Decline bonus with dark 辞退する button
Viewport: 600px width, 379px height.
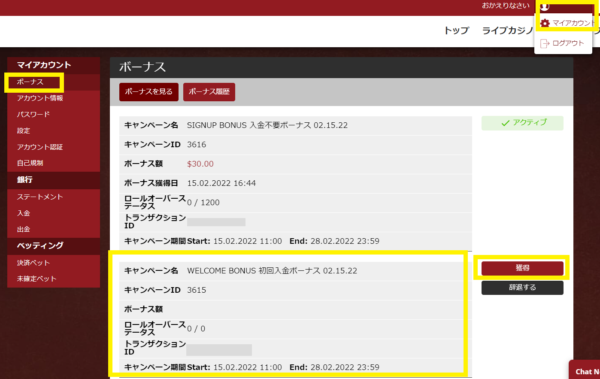coord(522,288)
